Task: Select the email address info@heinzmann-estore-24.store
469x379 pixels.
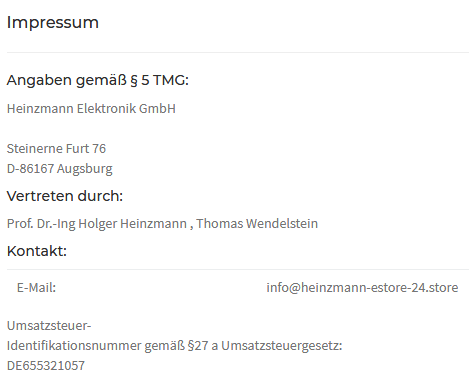Action: pos(362,287)
